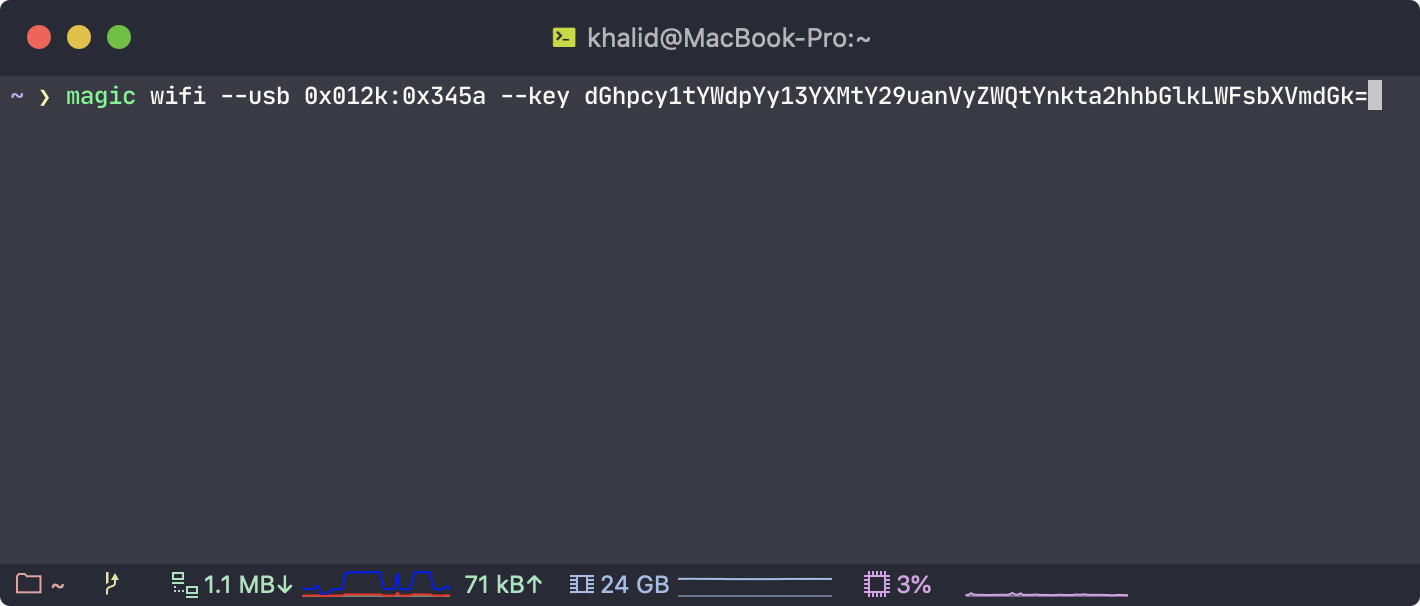Click the 3% CPU percentage label
Viewport: 1420px width, 606px height.
(x=915, y=584)
